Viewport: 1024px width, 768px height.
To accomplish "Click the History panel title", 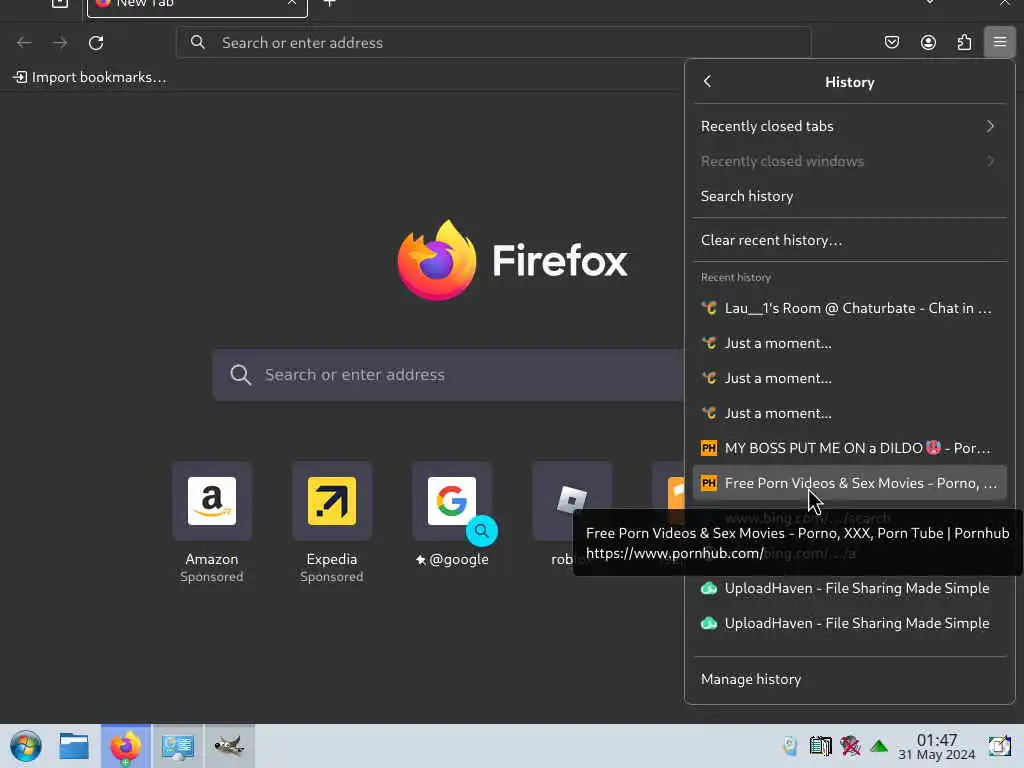I will pyautogui.click(x=849, y=82).
